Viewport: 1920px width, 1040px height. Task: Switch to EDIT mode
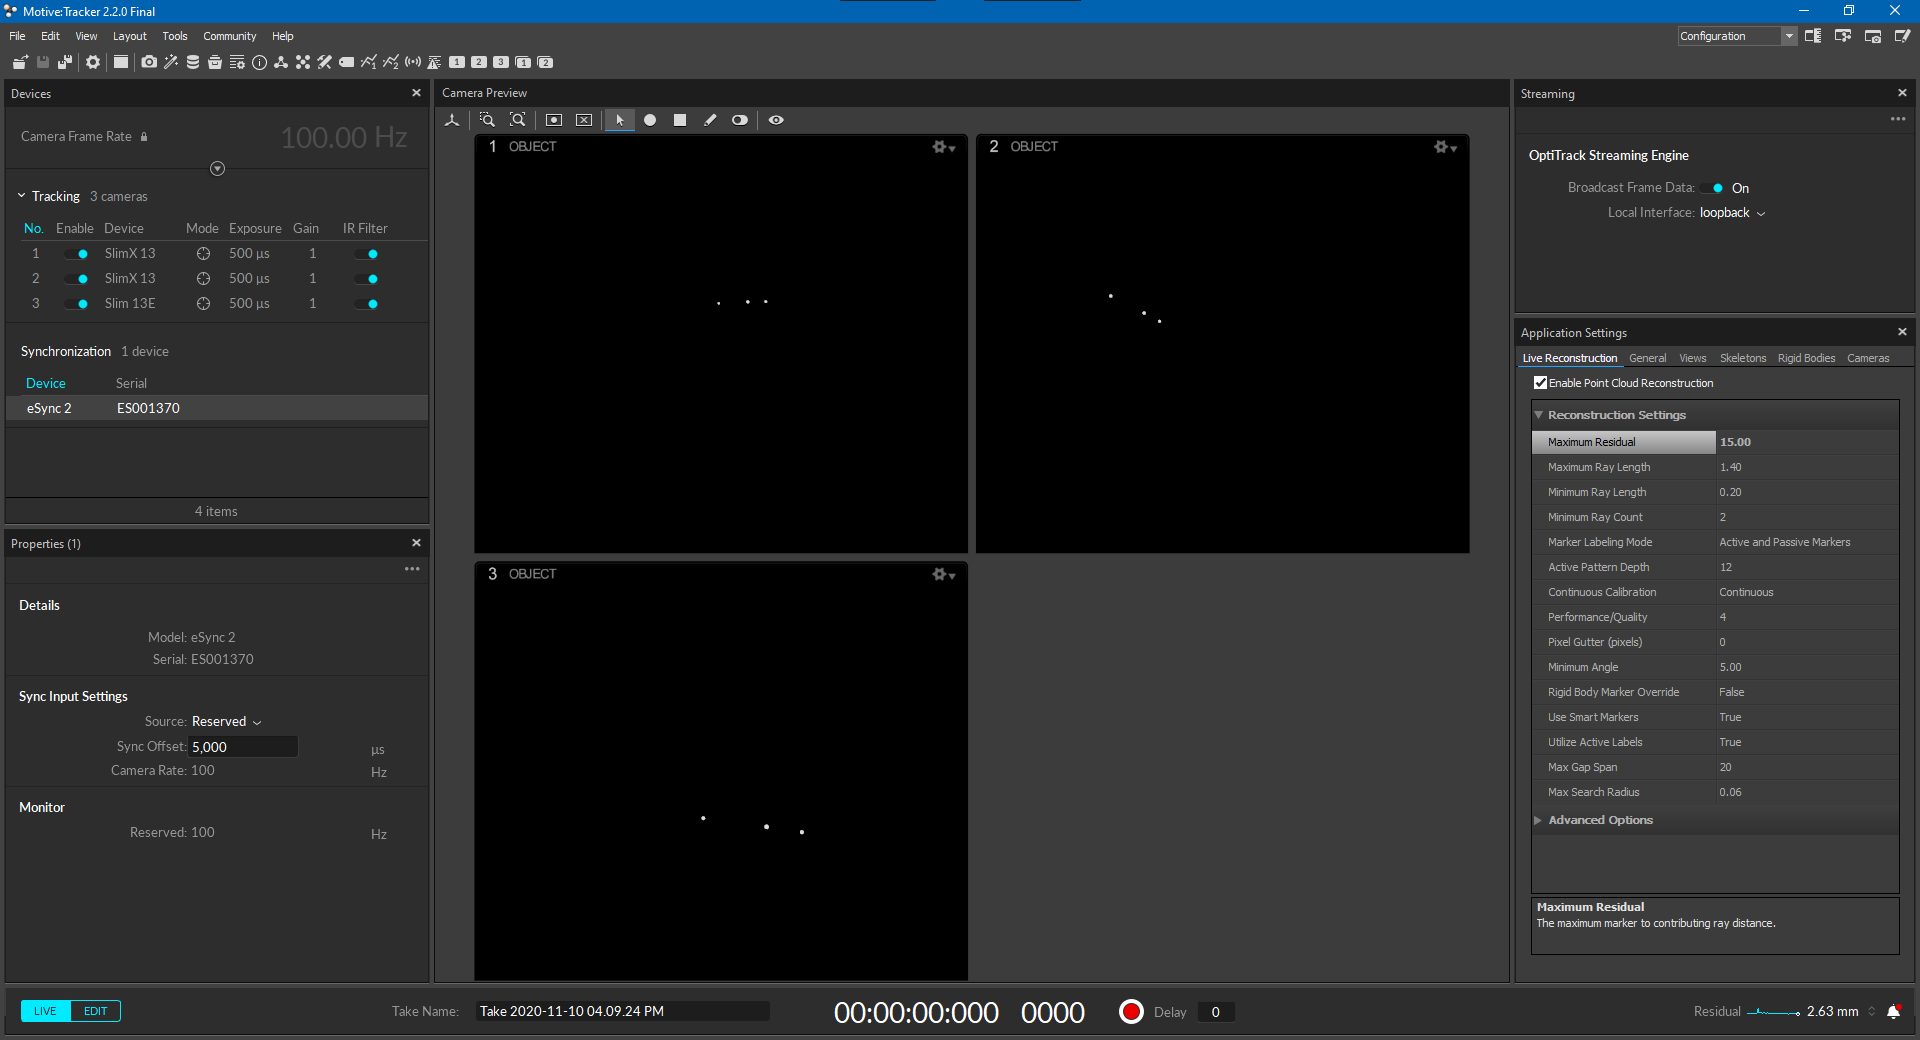pos(96,1011)
